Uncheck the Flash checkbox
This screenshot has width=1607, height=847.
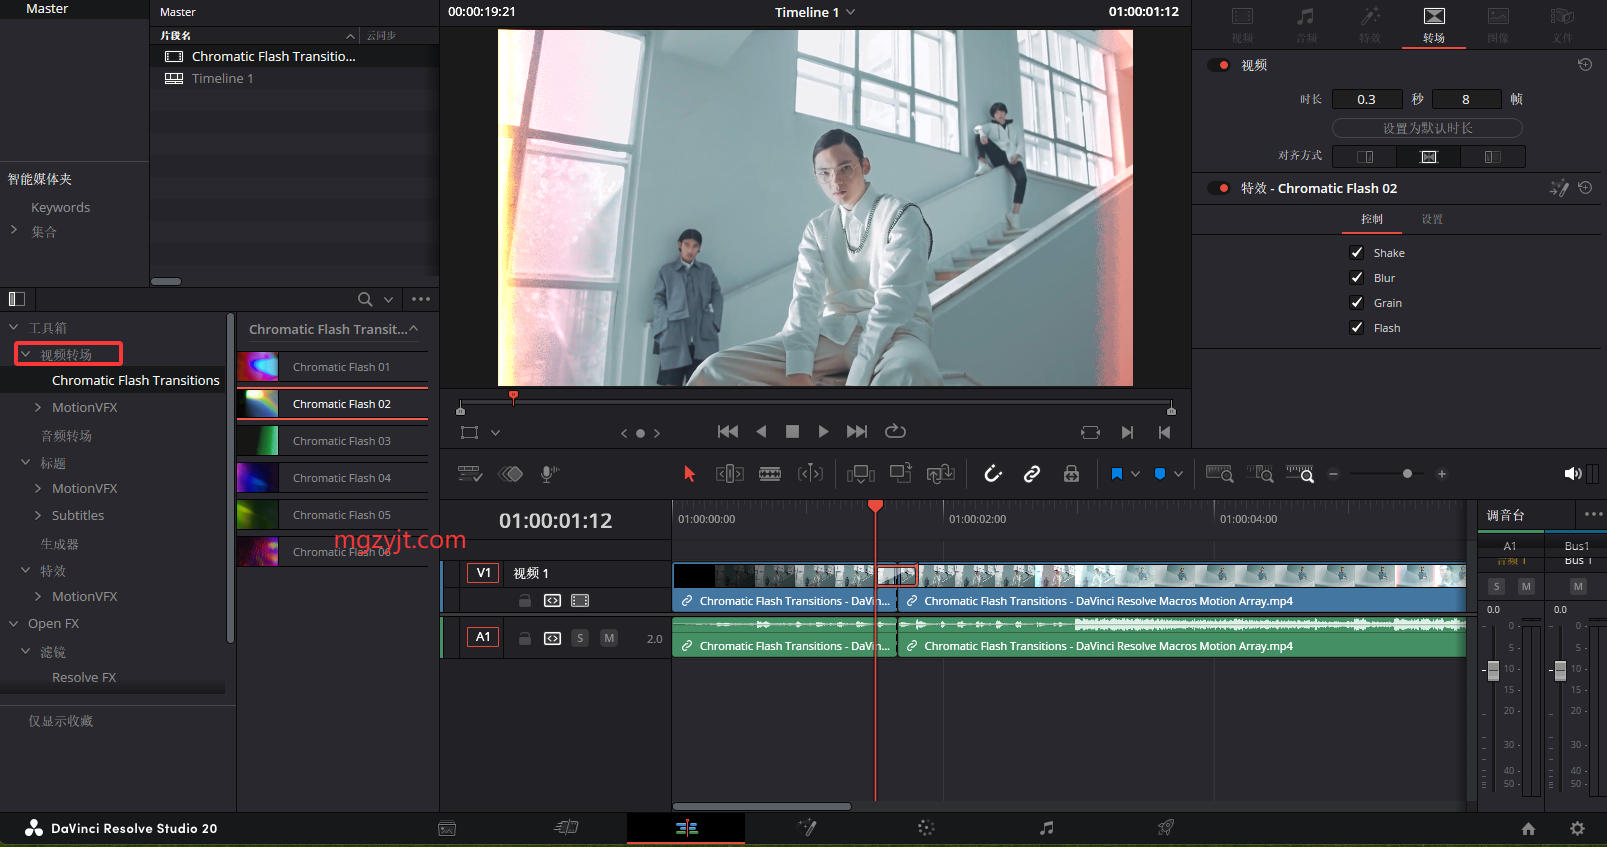coord(1357,328)
